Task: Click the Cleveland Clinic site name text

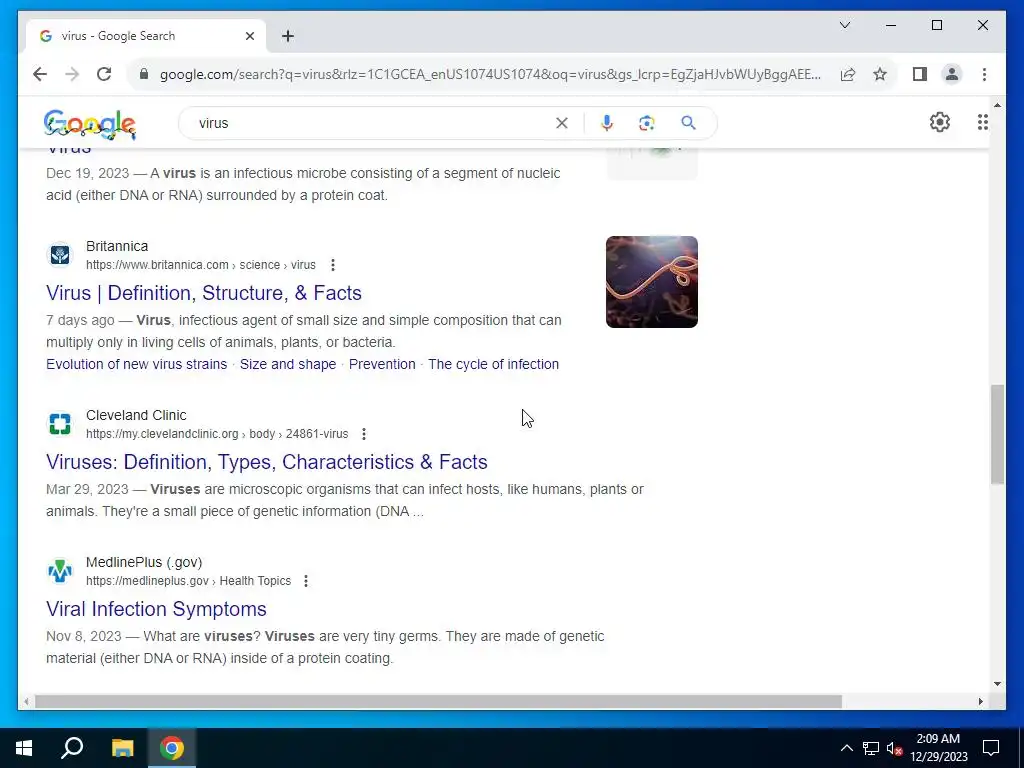Action: tap(136, 415)
